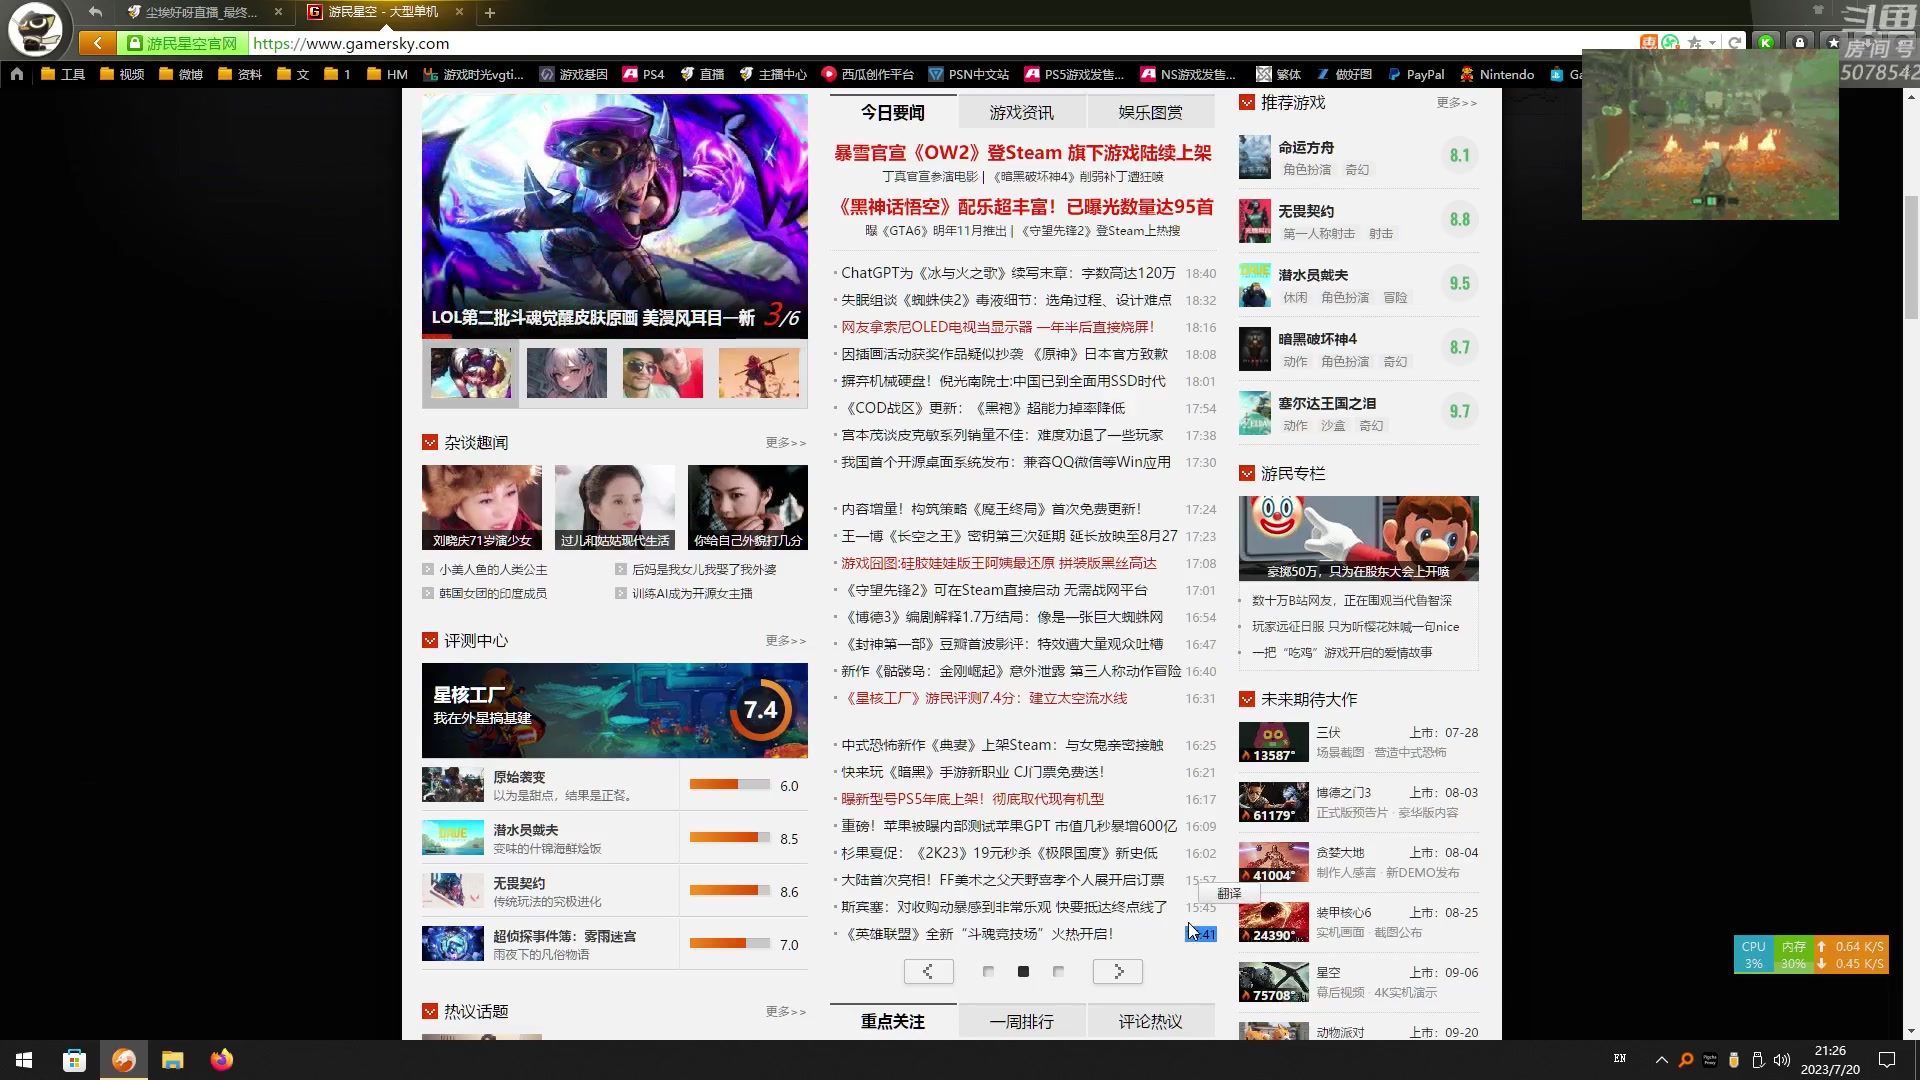The width and height of the screenshot is (1920, 1080).
Task: Open the ChatGPT 冰与火之歌 news item
Action: click(x=1008, y=273)
